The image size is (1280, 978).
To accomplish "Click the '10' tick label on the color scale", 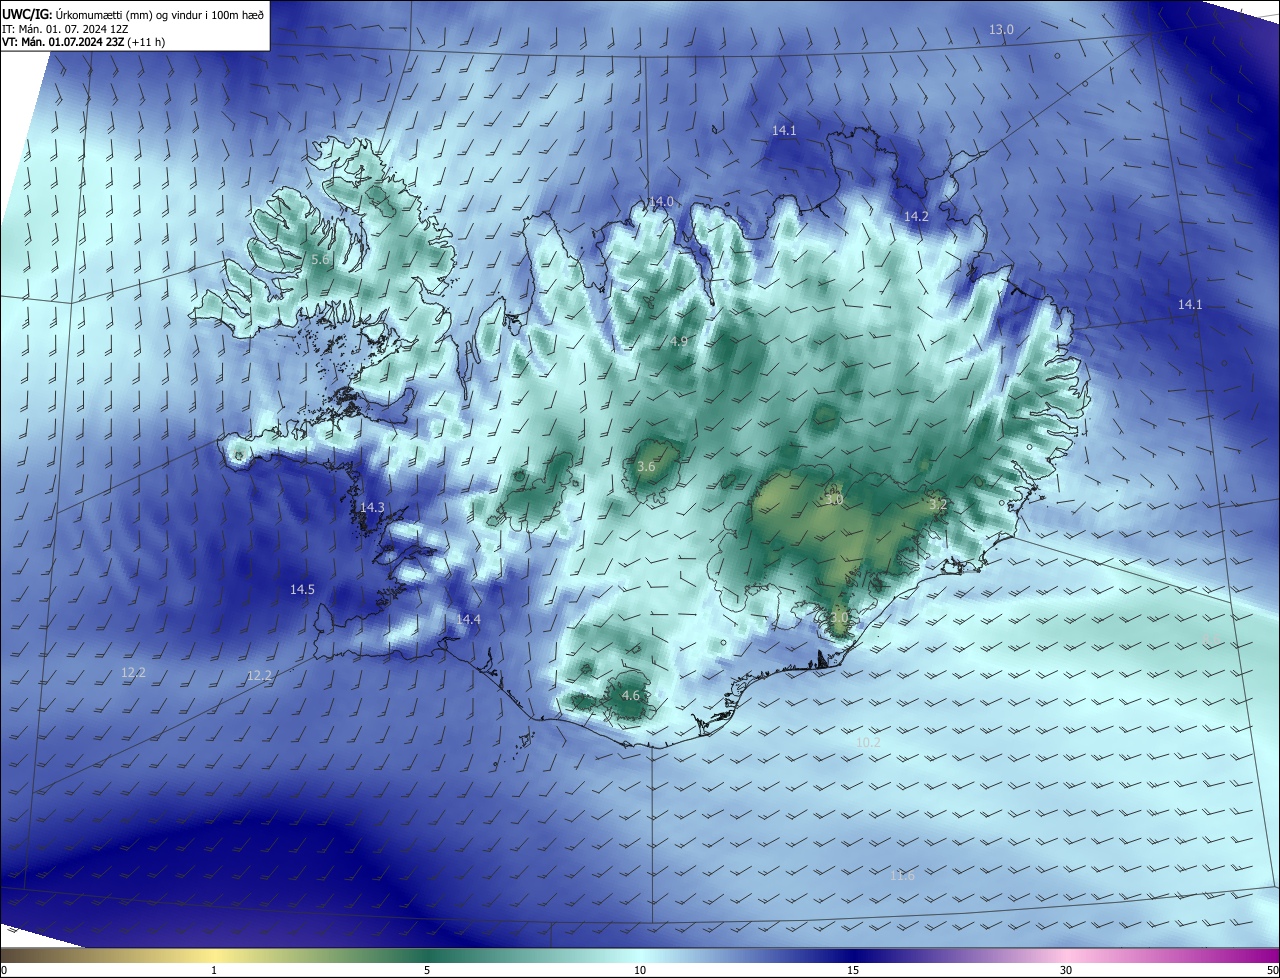I will point(640,971).
